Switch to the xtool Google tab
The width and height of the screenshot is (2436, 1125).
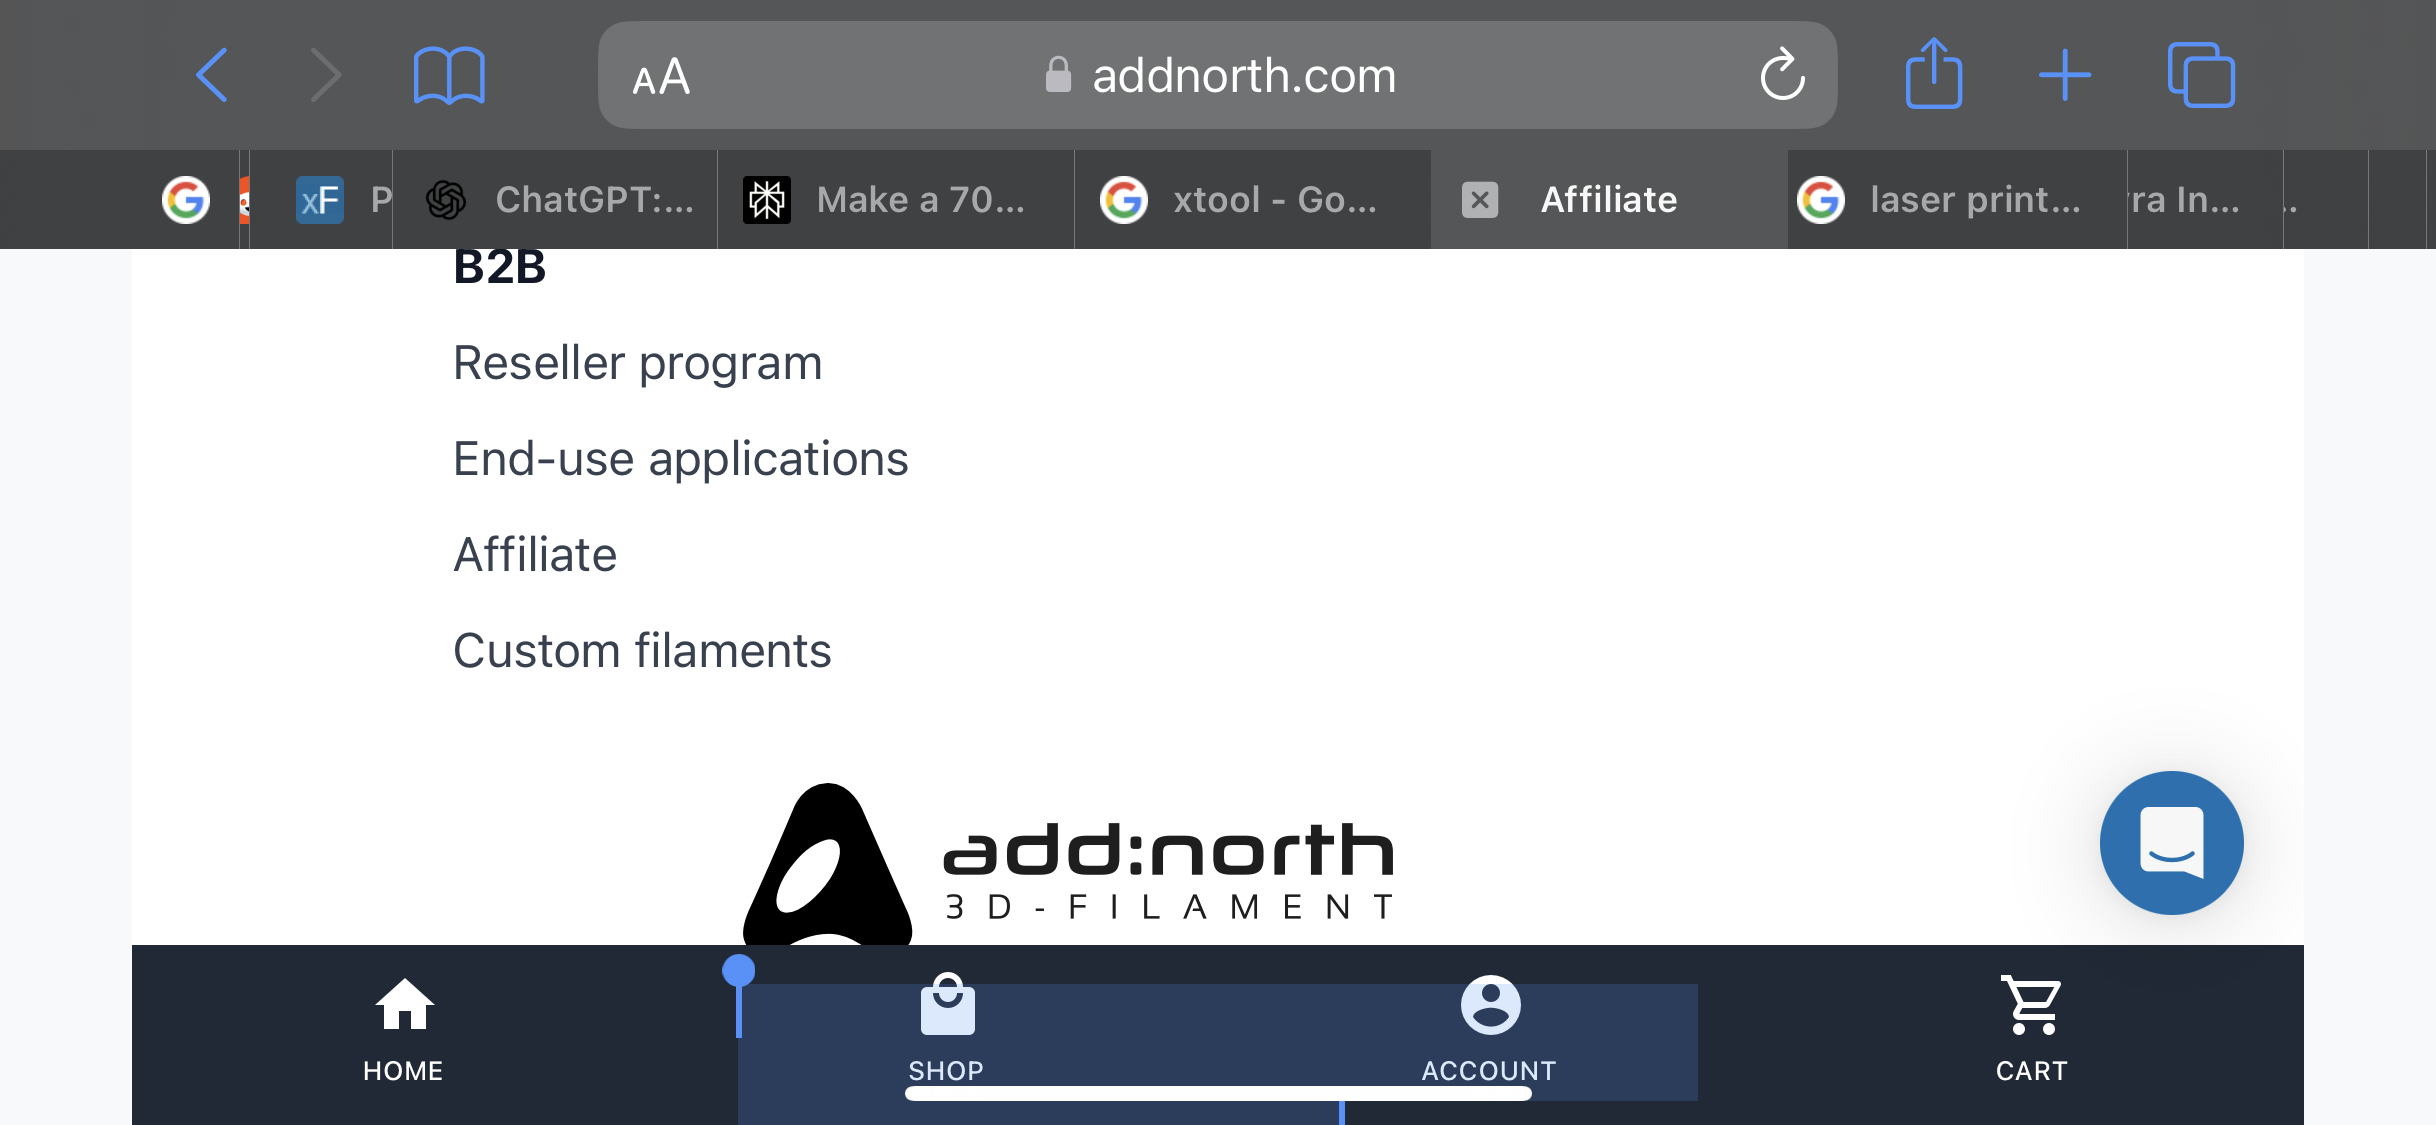coord(1253,200)
